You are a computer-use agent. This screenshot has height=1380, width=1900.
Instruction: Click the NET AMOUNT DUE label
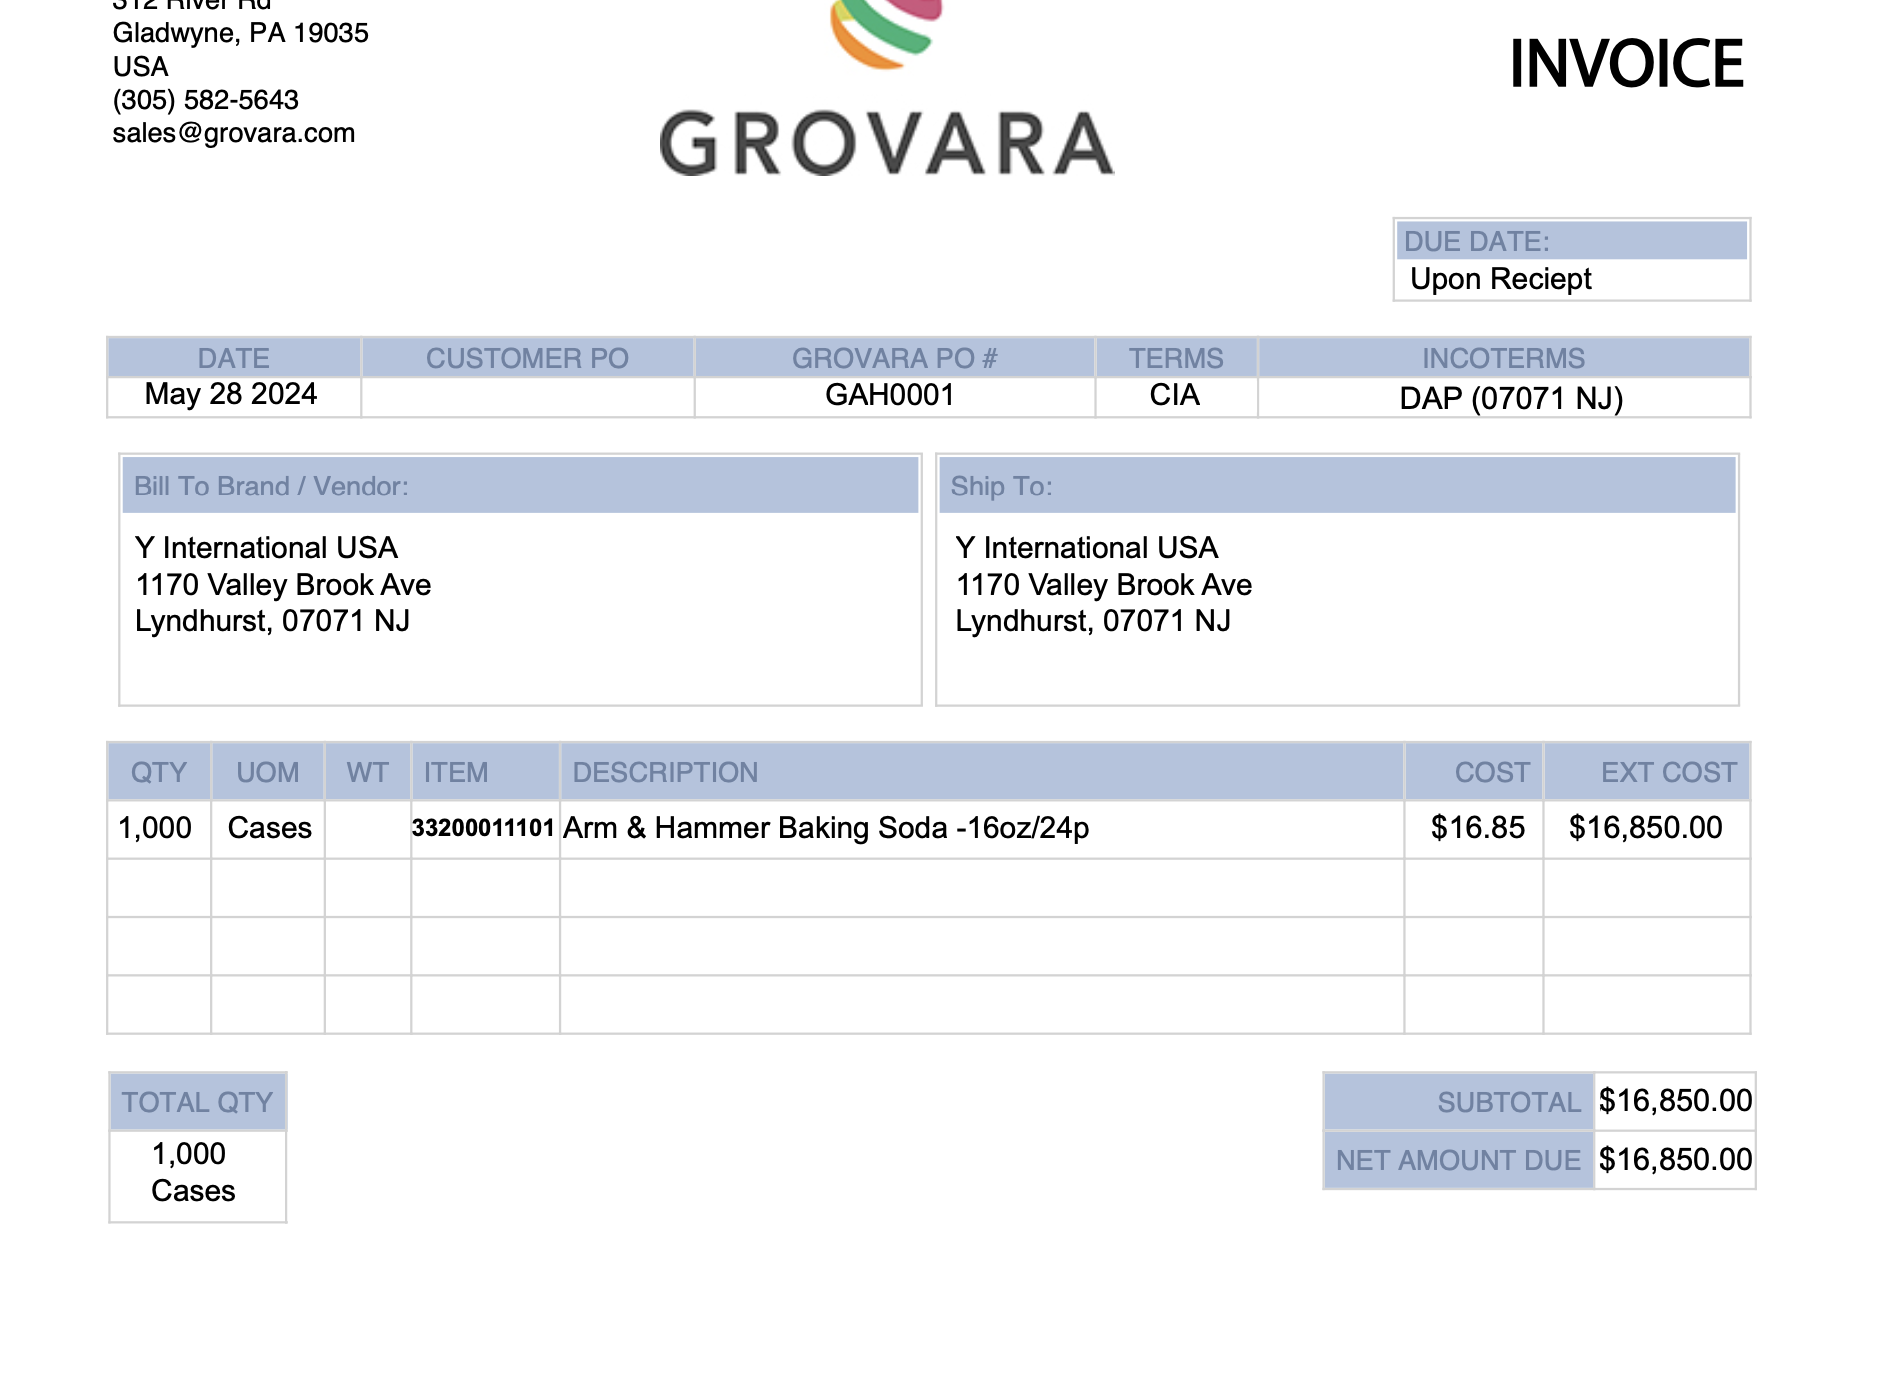pyautogui.click(x=1458, y=1160)
